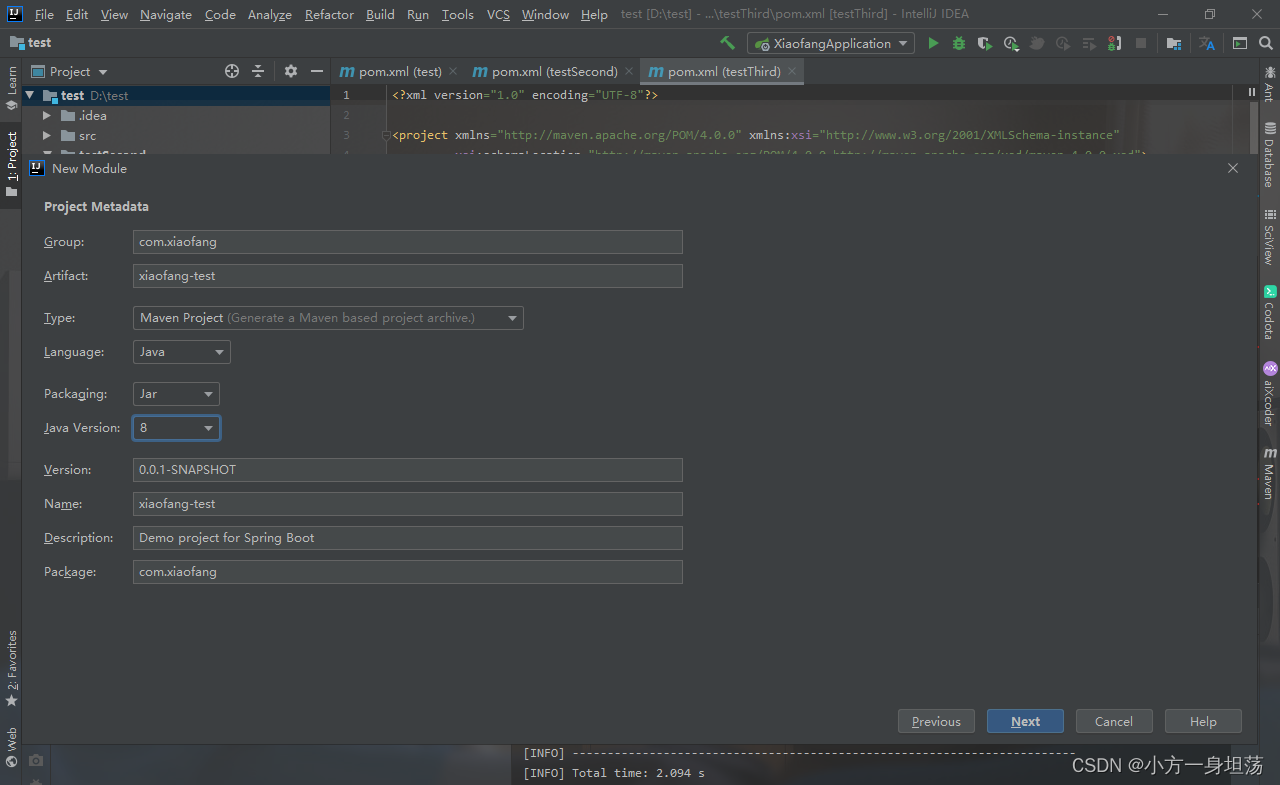Open XiaofangApplication run configuration dropdown

click(831, 43)
